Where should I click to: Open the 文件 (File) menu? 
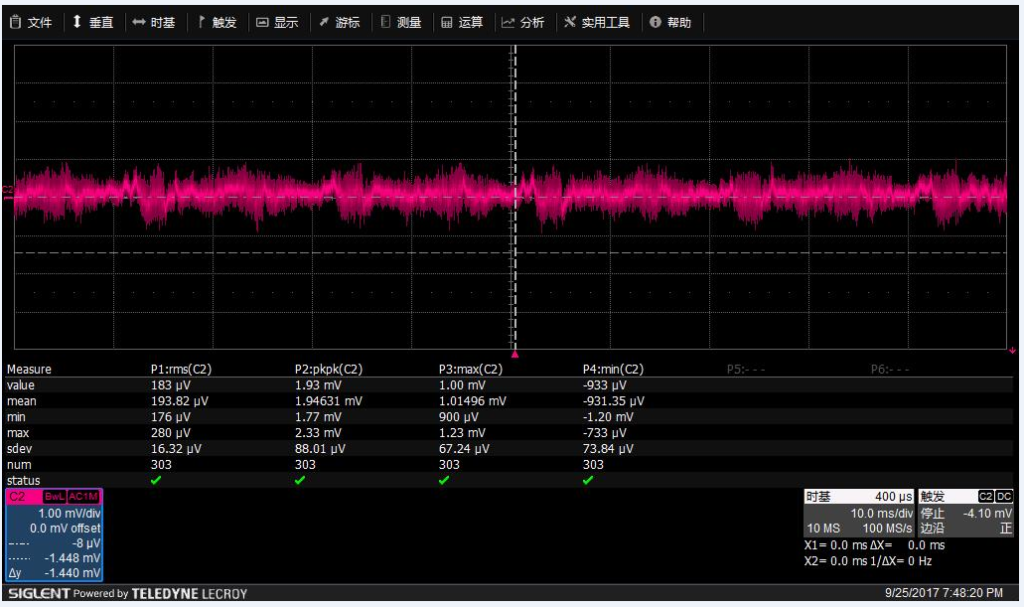pos(31,22)
